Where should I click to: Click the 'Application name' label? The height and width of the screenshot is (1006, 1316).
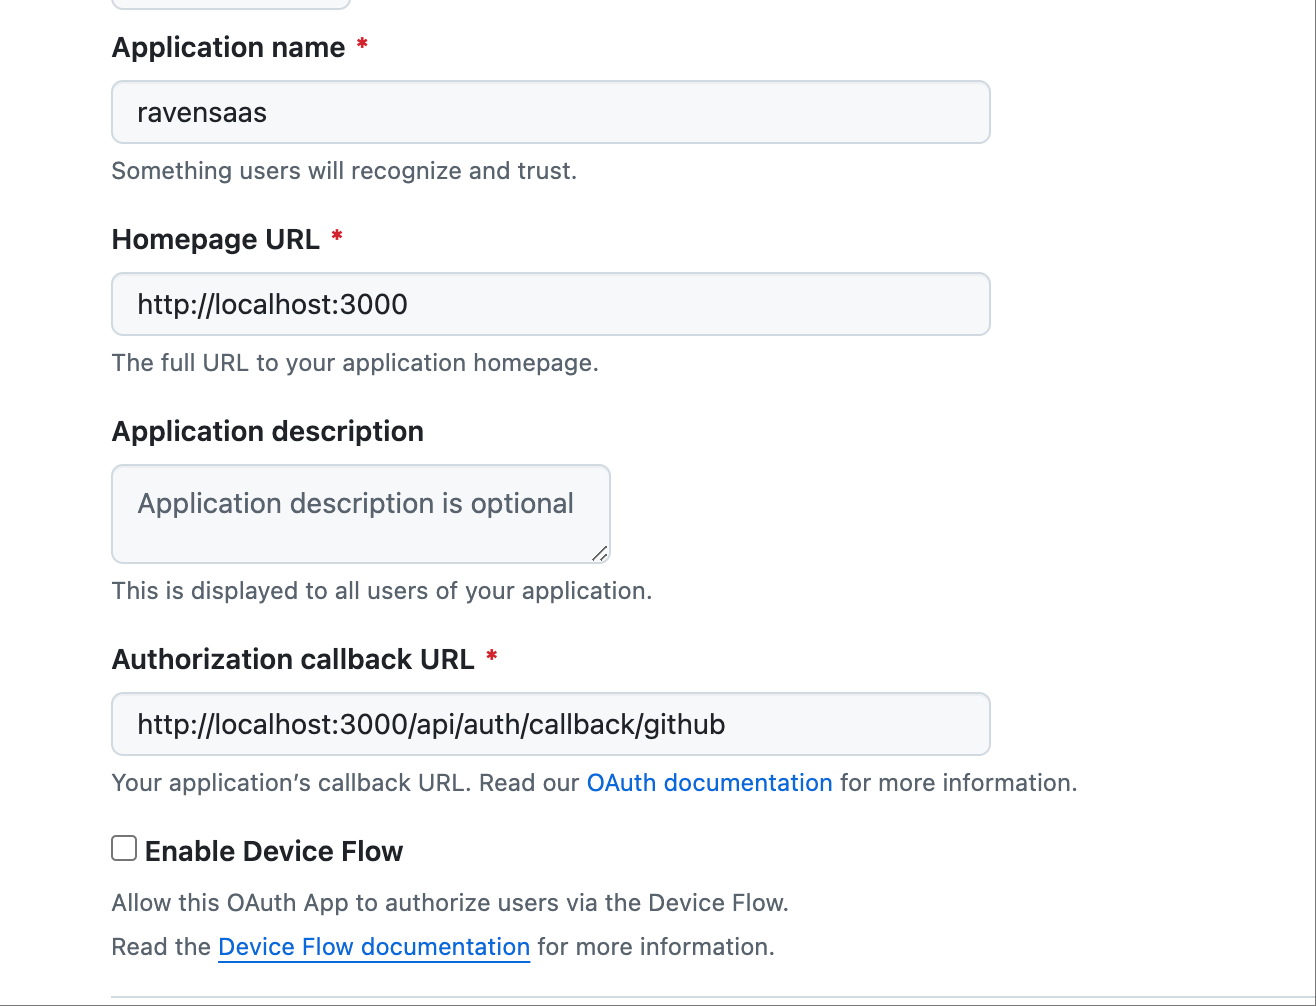click(229, 48)
